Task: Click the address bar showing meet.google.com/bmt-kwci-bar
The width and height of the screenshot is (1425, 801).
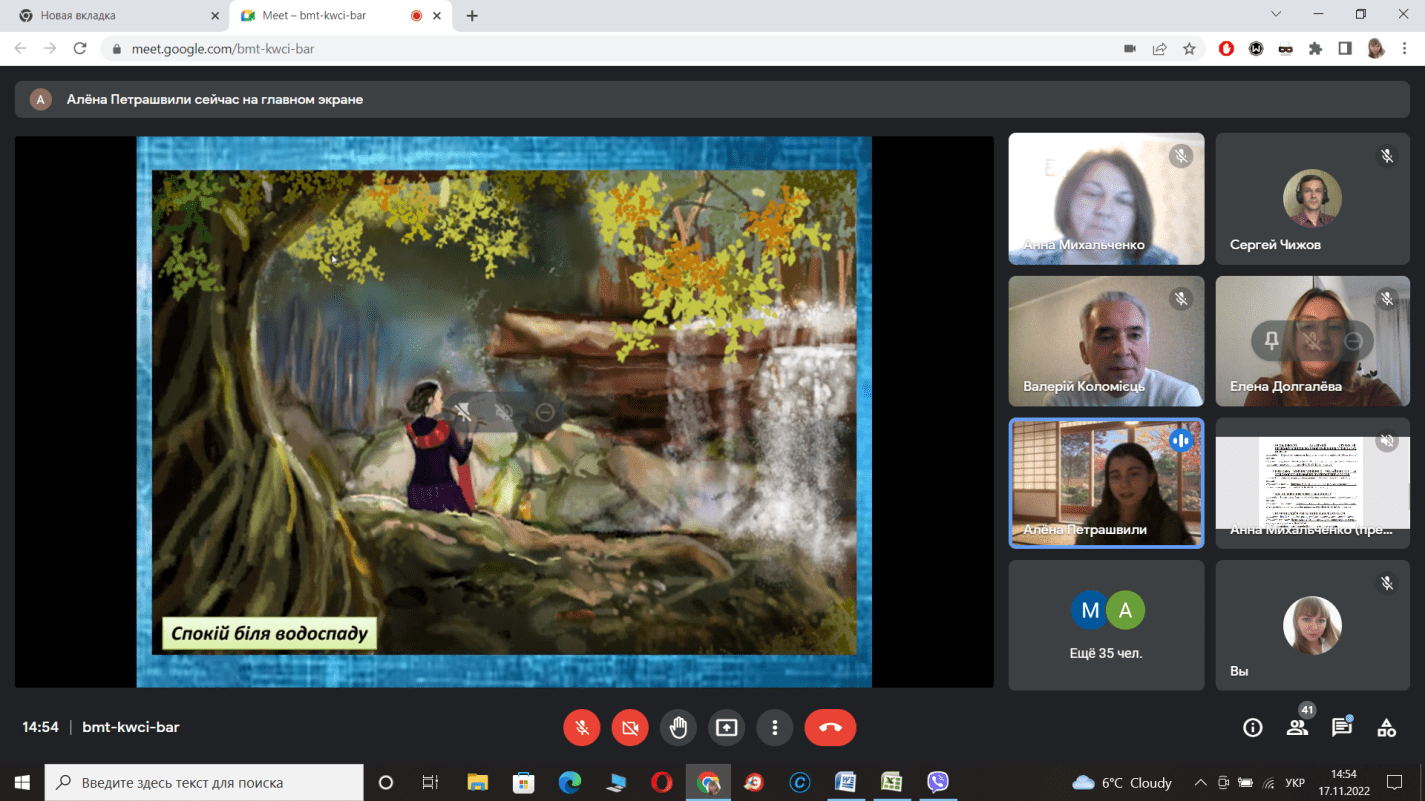Action: point(655,48)
